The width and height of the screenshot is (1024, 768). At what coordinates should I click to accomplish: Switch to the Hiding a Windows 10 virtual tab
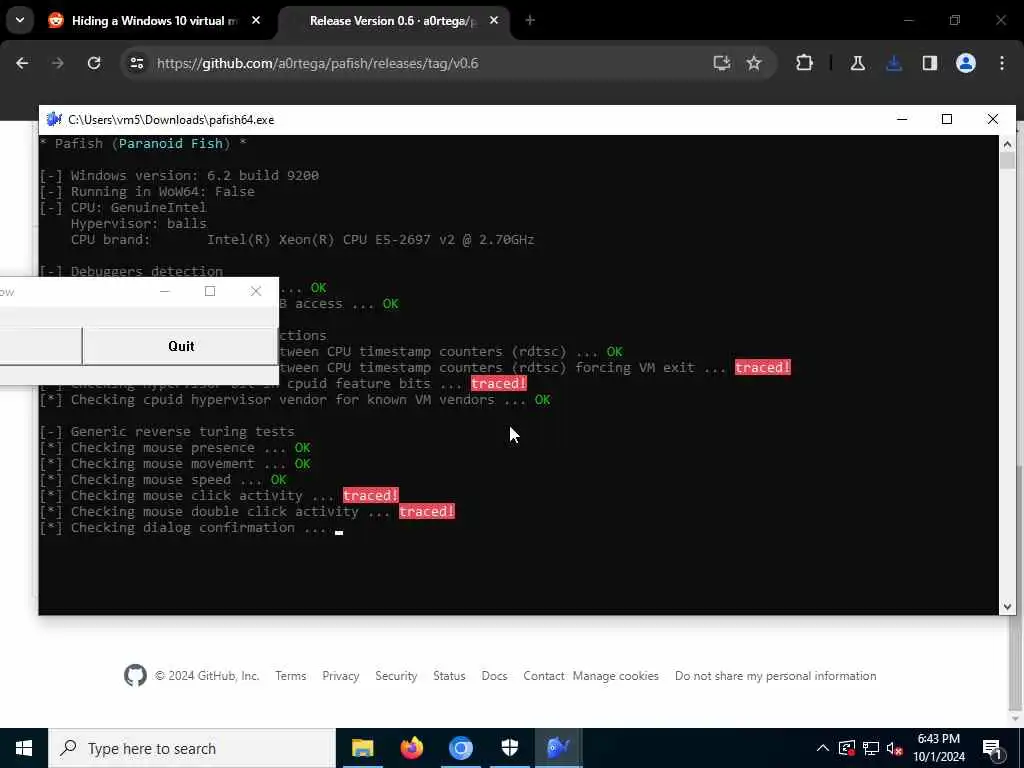[154, 21]
